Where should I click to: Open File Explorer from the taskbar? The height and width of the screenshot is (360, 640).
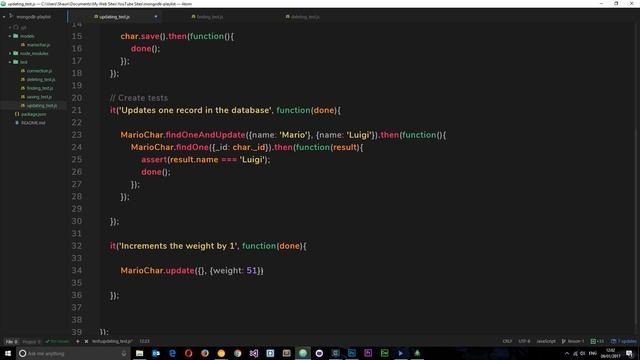click(140, 353)
